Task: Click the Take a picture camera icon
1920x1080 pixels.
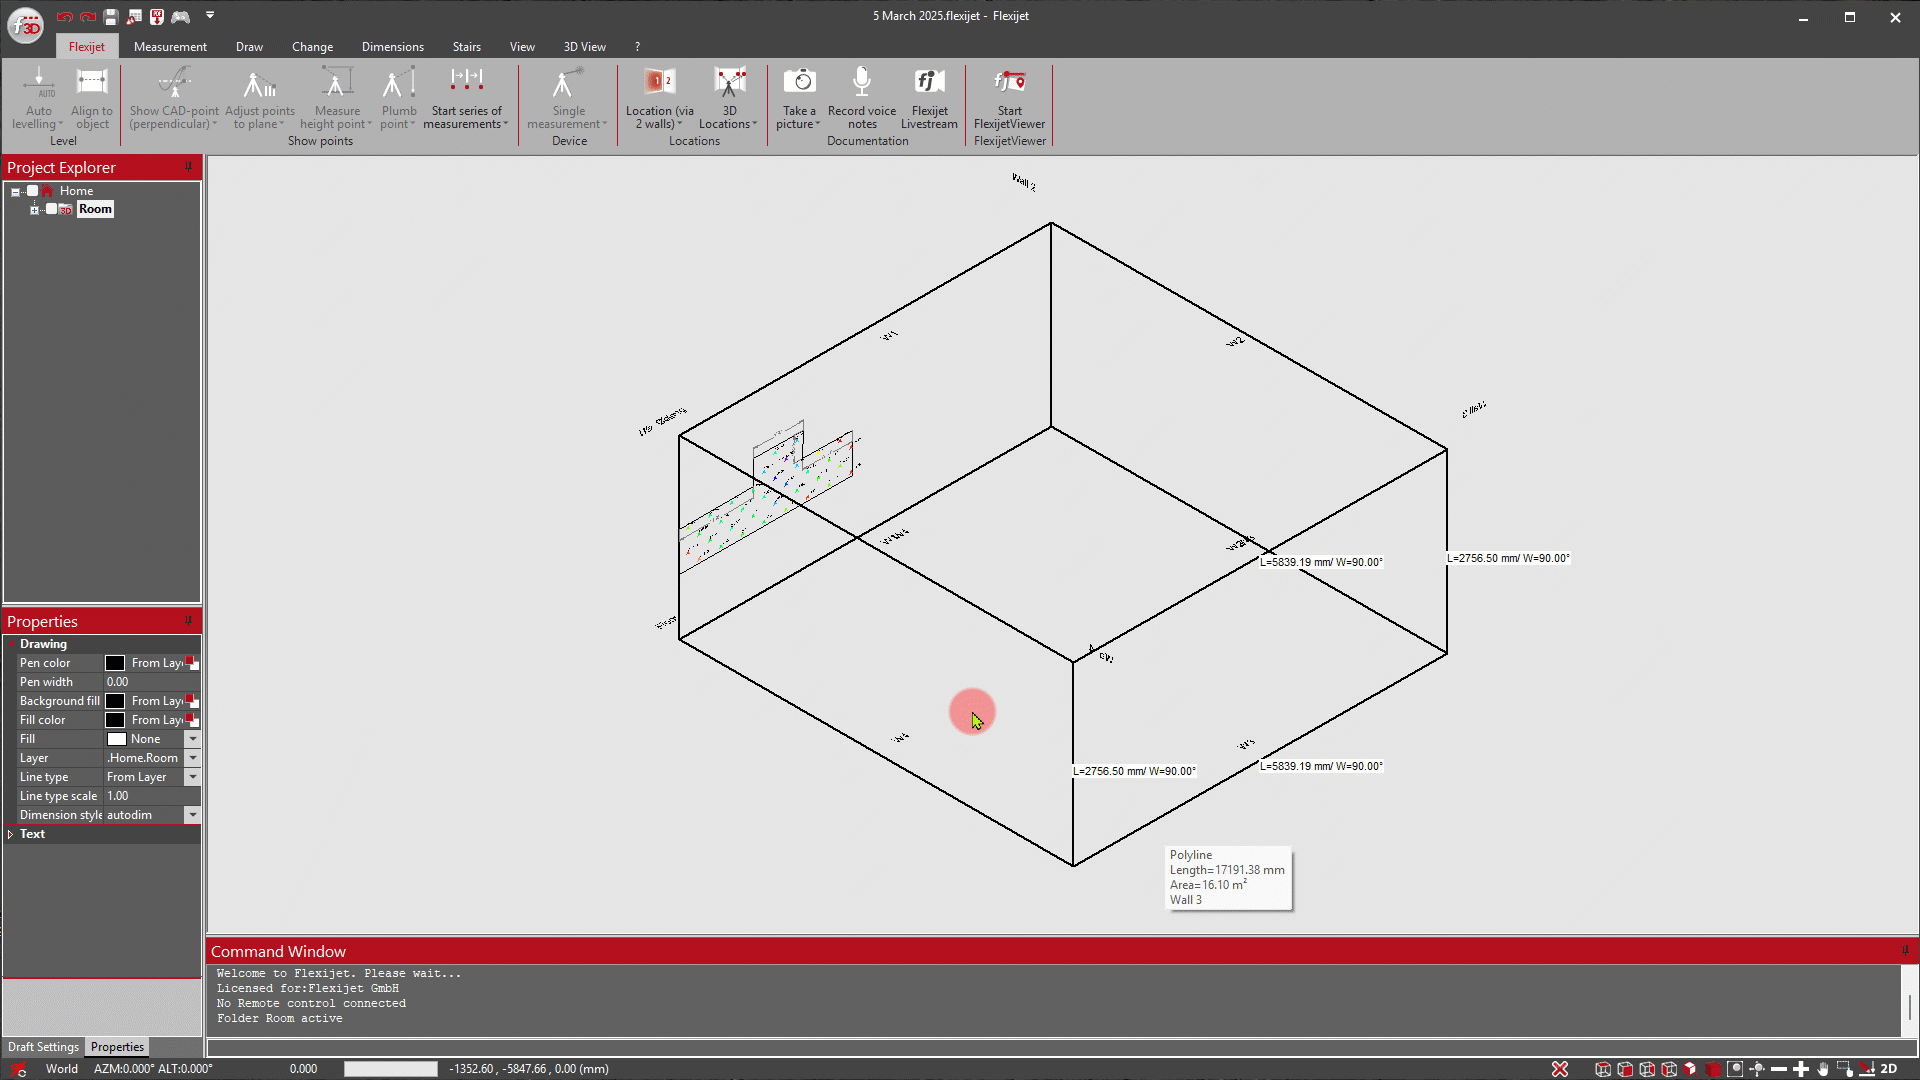Action: 799,82
